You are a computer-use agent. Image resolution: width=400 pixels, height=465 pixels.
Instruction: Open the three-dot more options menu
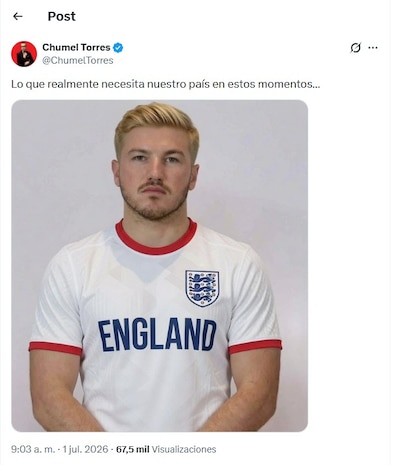[x=373, y=48]
